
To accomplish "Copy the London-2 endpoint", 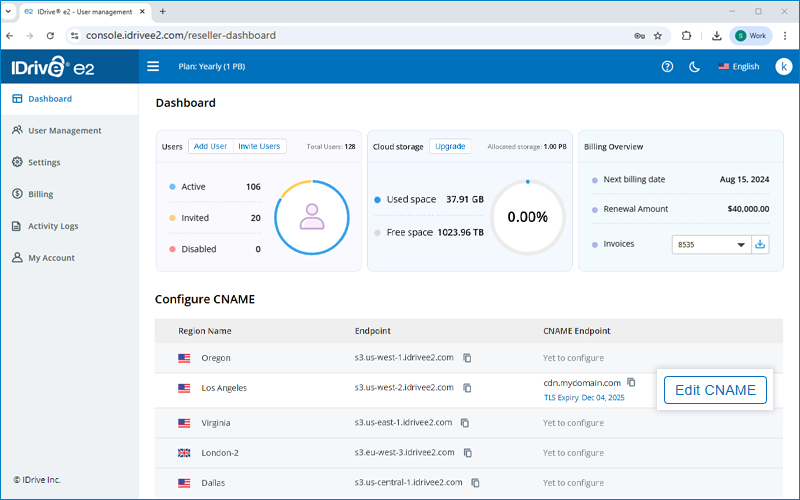I will [468, 453].
